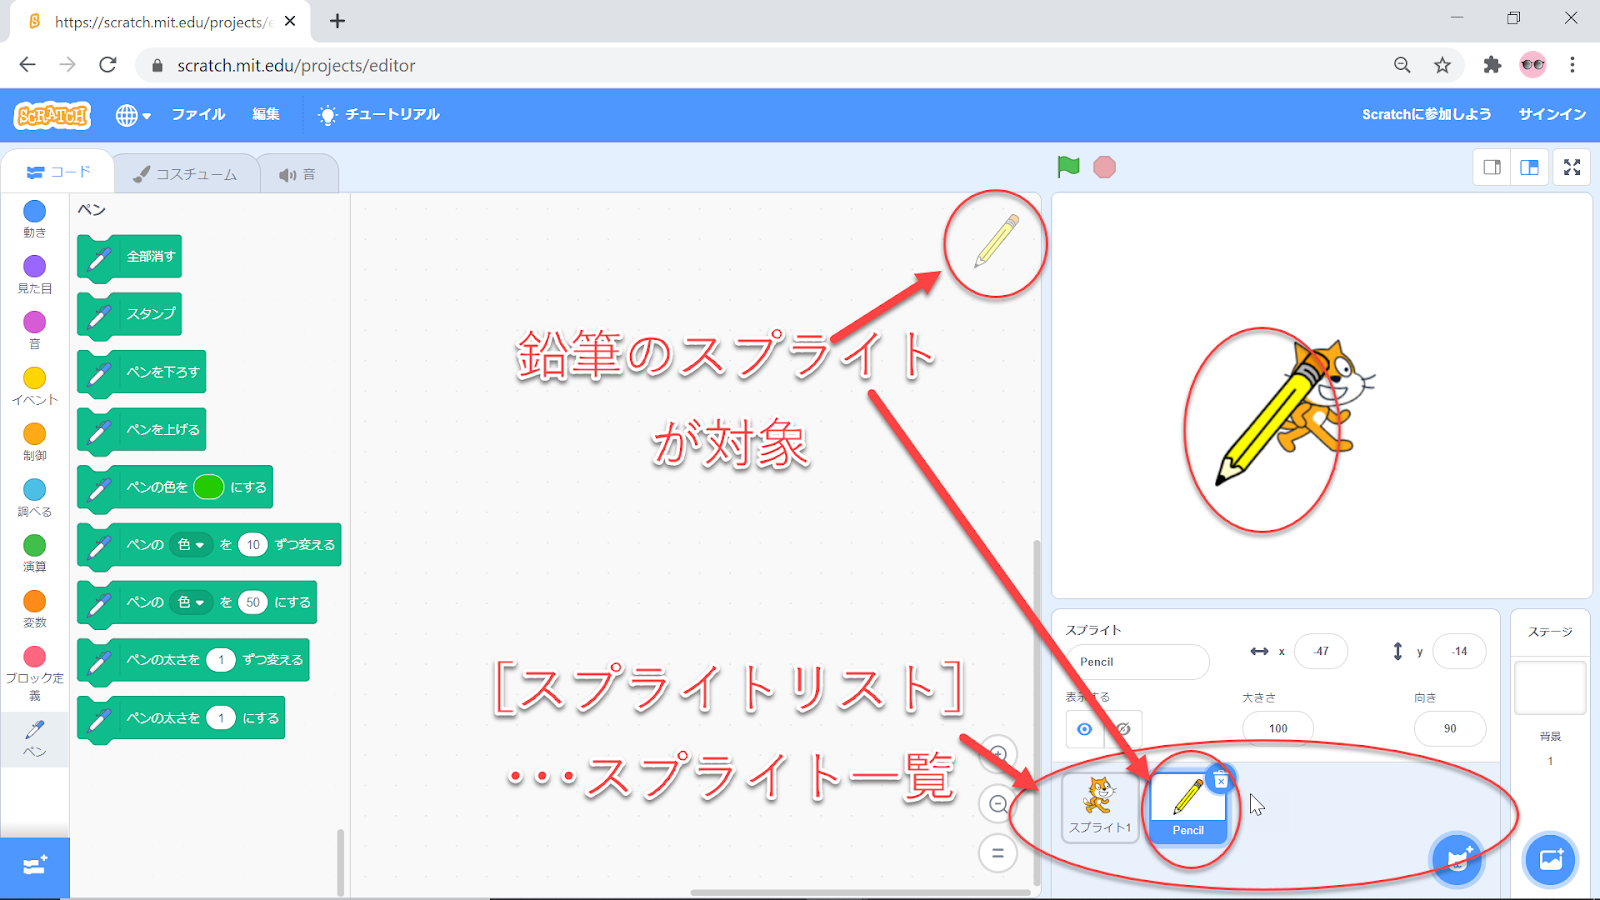Open the ファイル menu

[198, 114]
